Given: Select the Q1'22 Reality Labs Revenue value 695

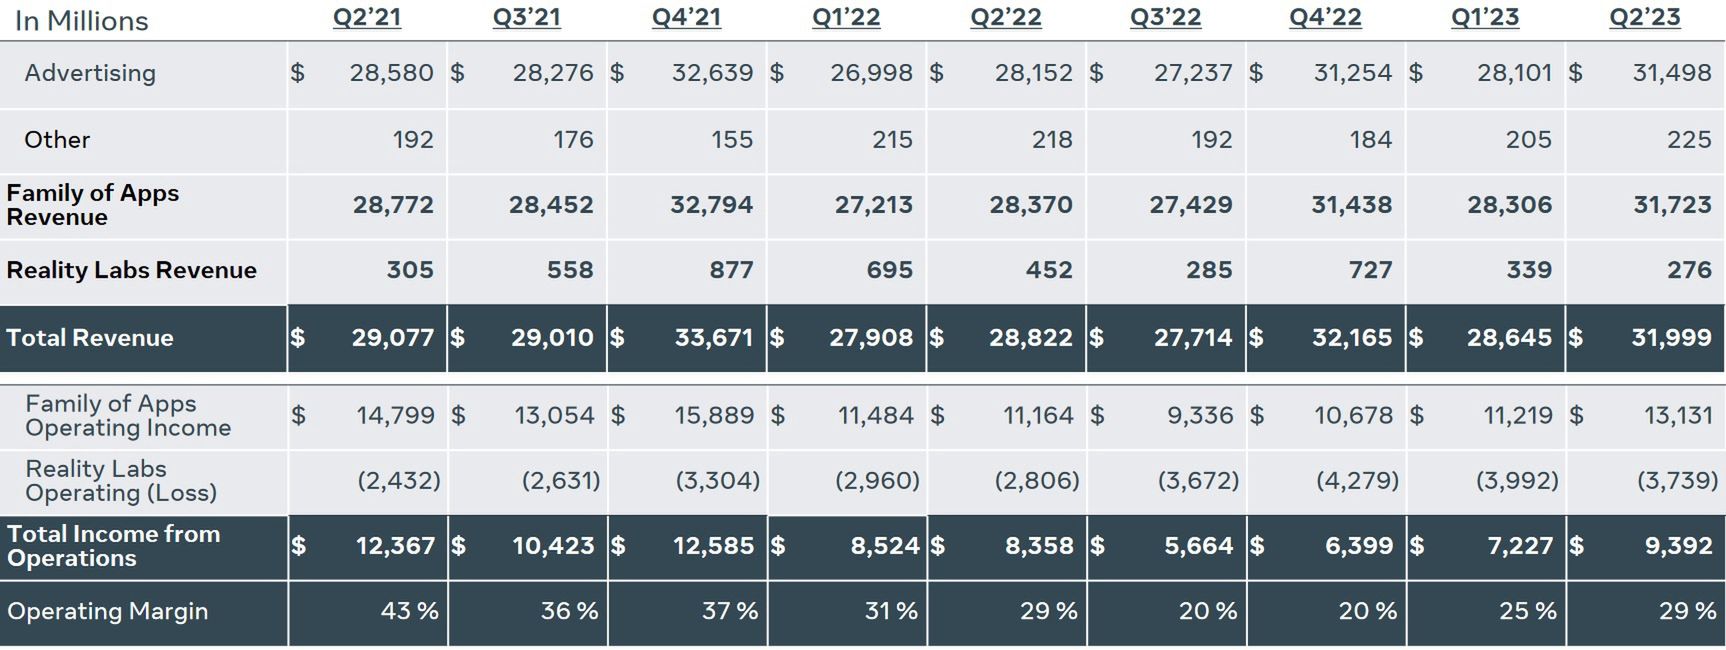Looking at the screenshot, I should pyautogui.click(x=889, y=270).
